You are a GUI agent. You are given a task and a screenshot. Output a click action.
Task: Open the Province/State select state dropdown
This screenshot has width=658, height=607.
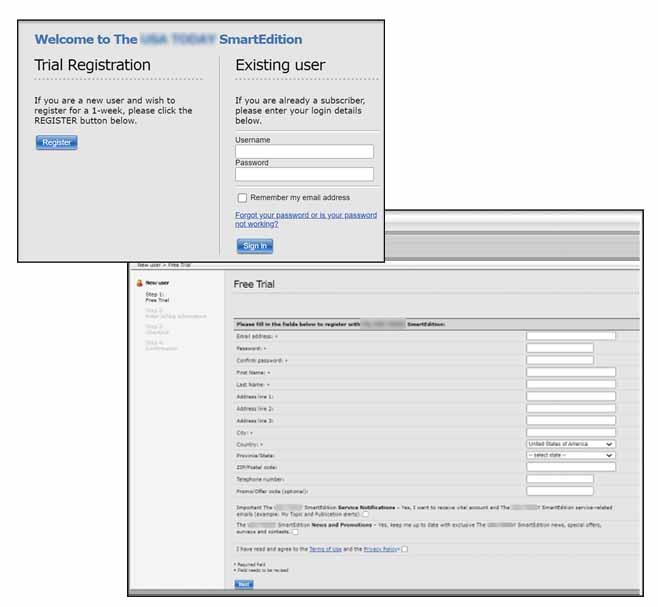coord(571,455)
